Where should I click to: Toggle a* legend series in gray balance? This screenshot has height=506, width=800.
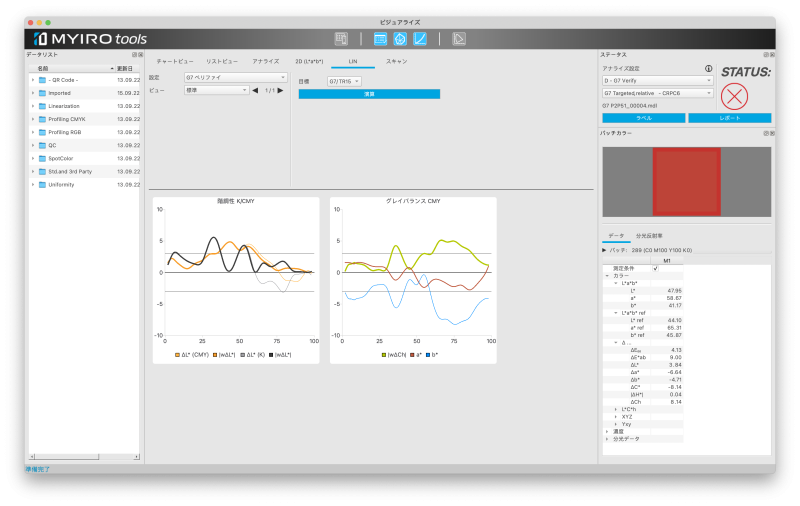[x=416, y=355]
